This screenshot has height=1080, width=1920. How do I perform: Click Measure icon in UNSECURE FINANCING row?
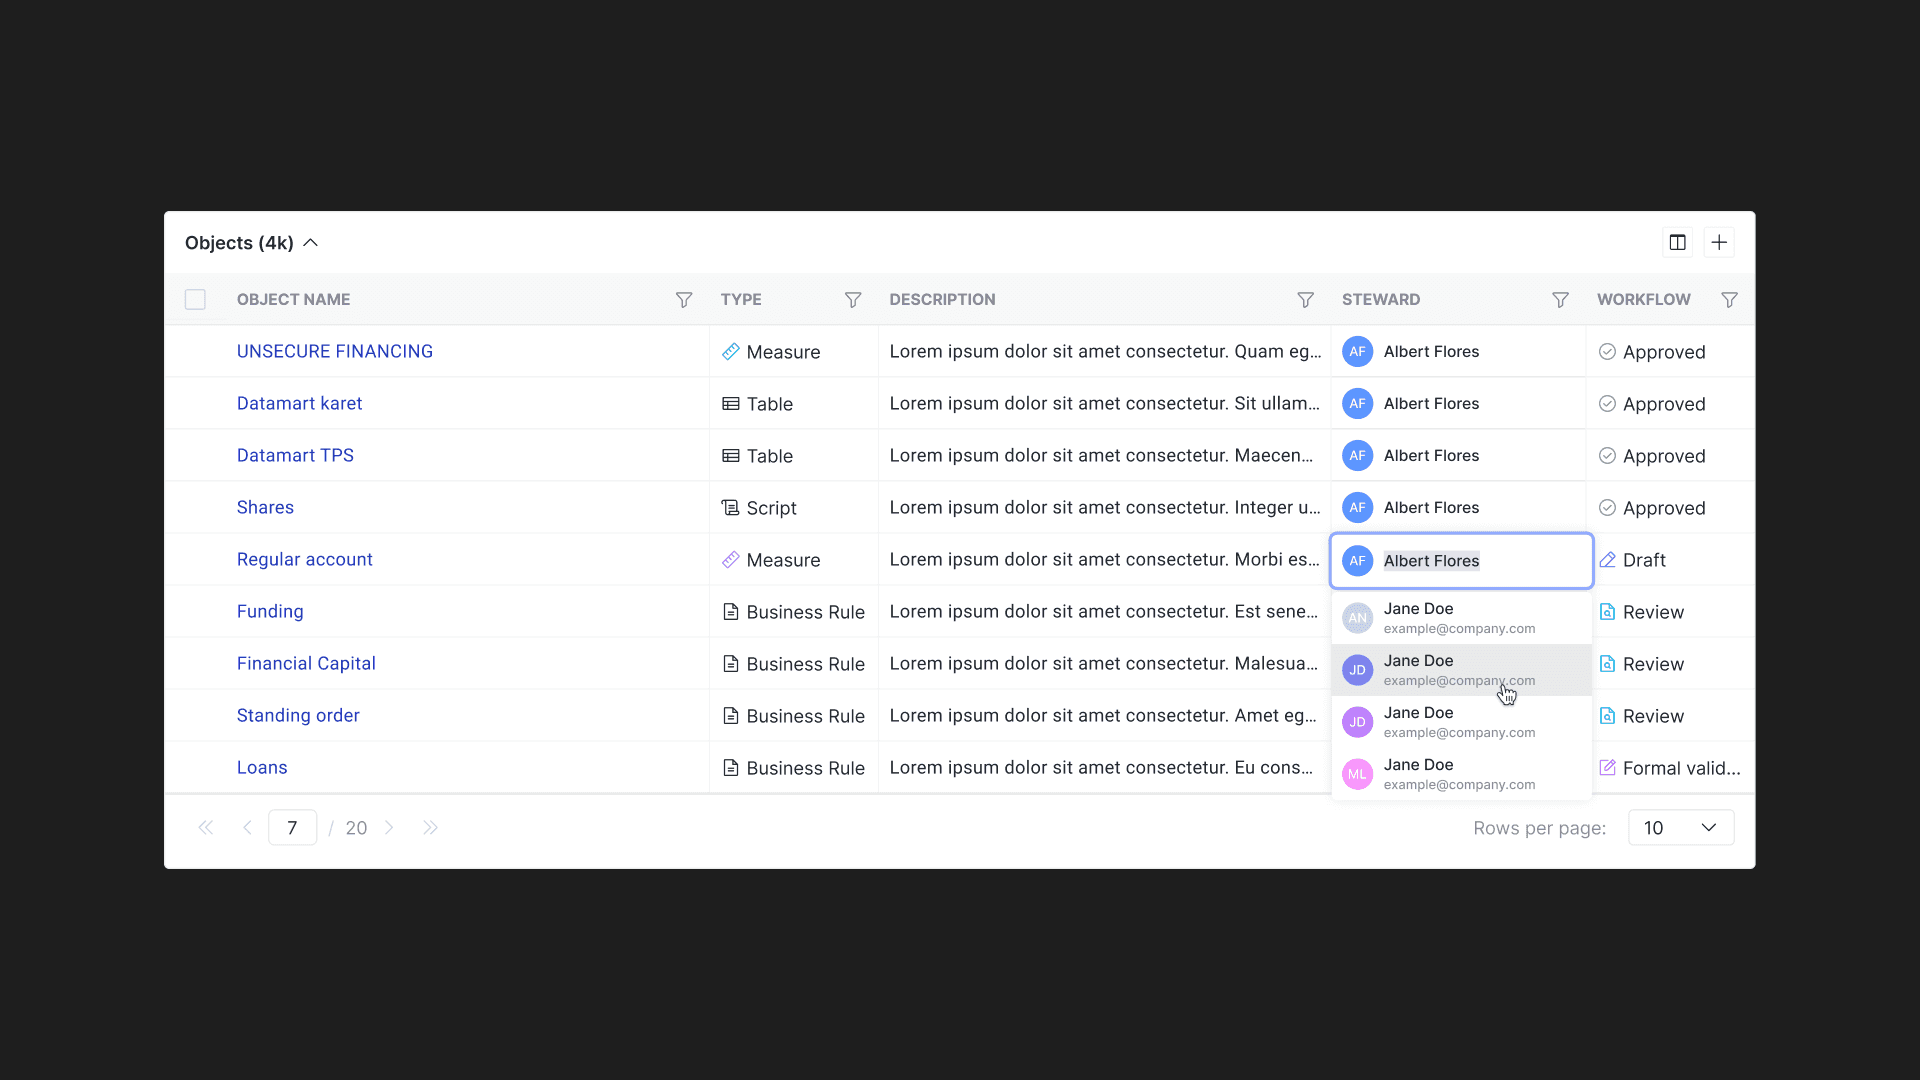(731, 352)
